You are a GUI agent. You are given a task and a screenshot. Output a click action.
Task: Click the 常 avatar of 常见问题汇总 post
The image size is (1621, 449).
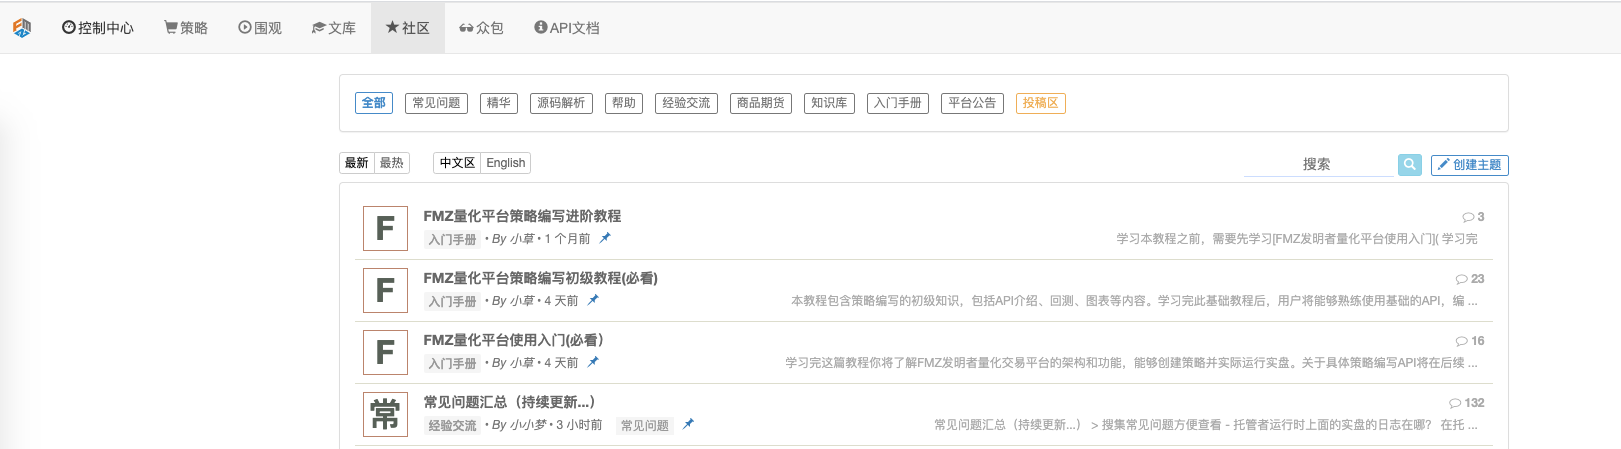[385, 414]
